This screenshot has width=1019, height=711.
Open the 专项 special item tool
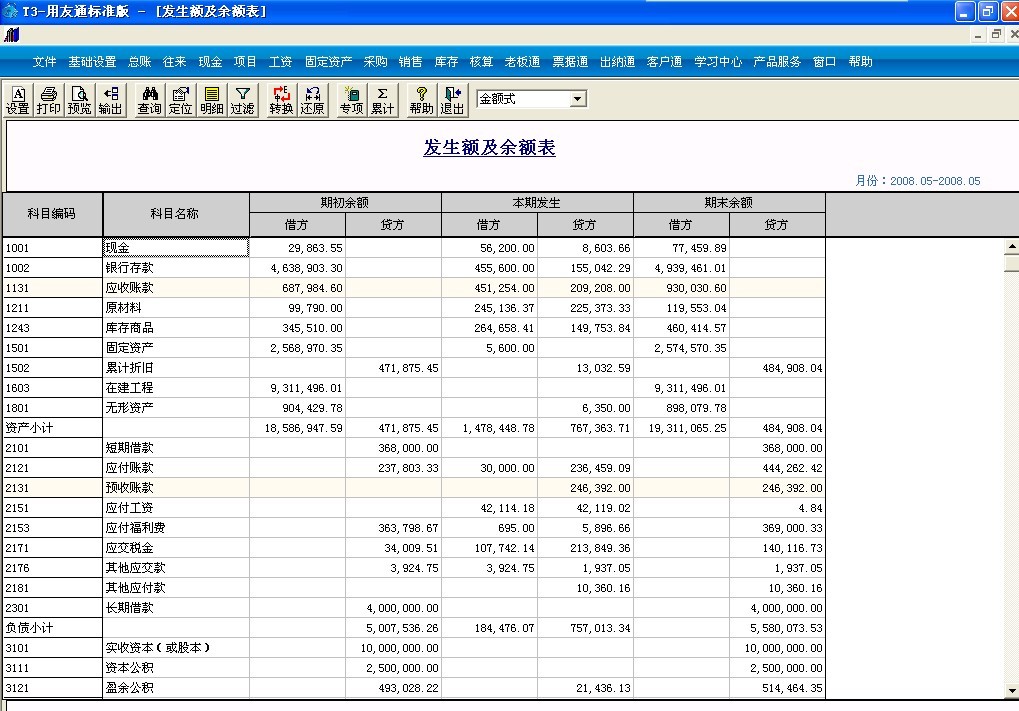(x=352, y=100)
